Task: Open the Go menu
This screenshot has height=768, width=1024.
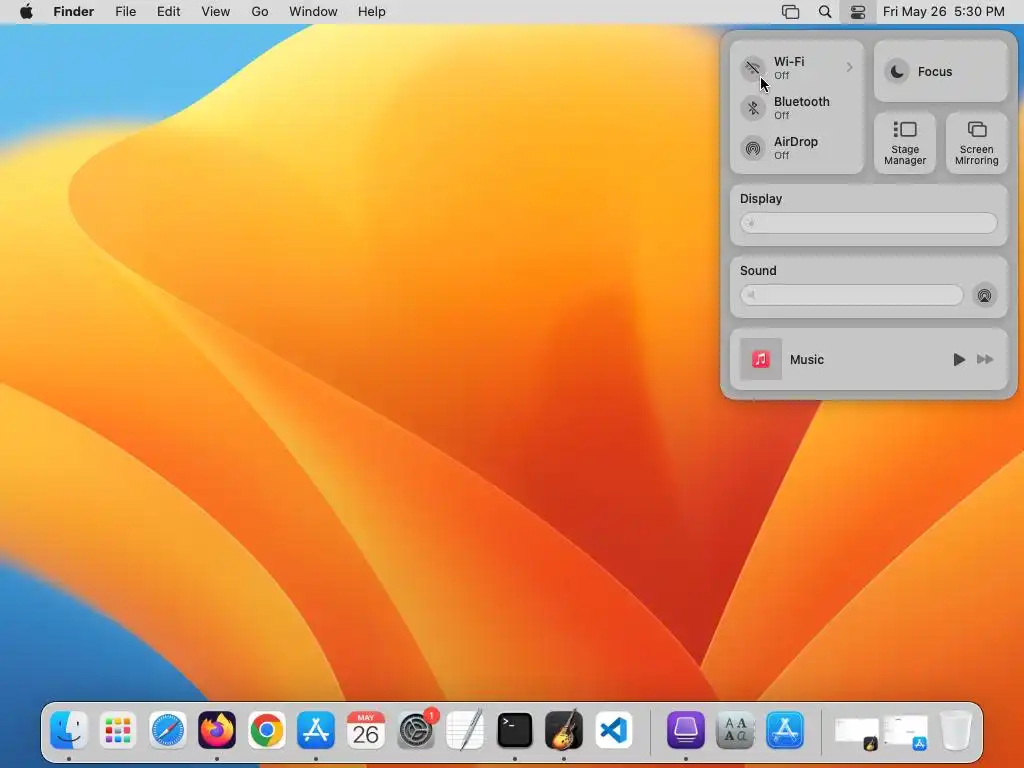Action: tap(260, 12)
